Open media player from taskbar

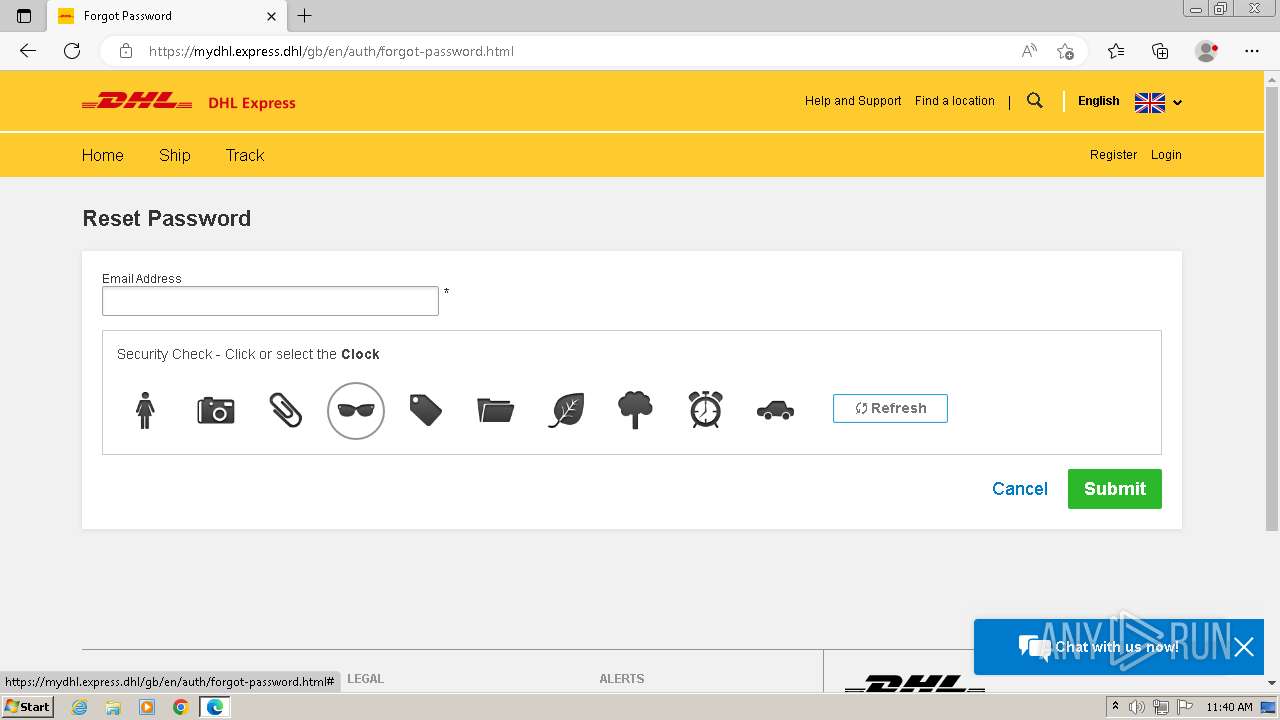click(147, 707)
